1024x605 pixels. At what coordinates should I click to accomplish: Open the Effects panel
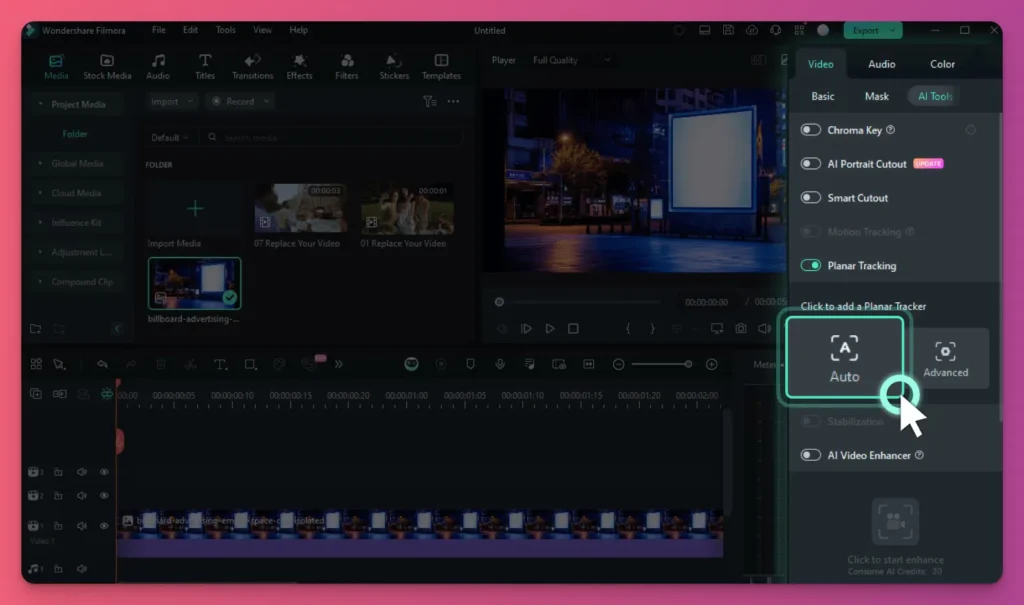click(299, 66)
